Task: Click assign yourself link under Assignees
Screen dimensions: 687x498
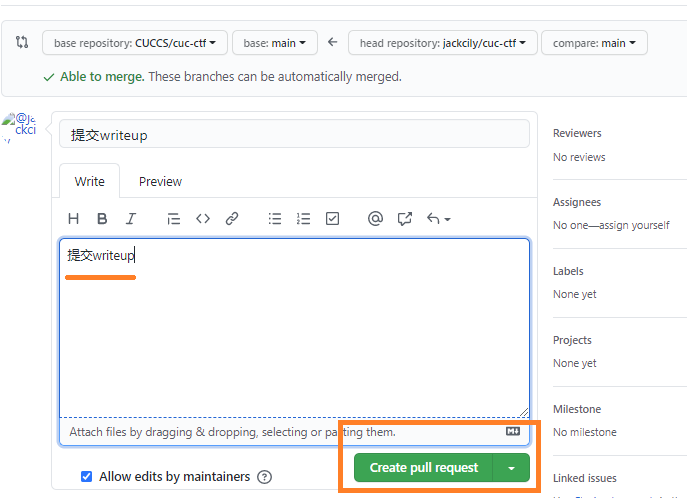Action: [634, 225]
